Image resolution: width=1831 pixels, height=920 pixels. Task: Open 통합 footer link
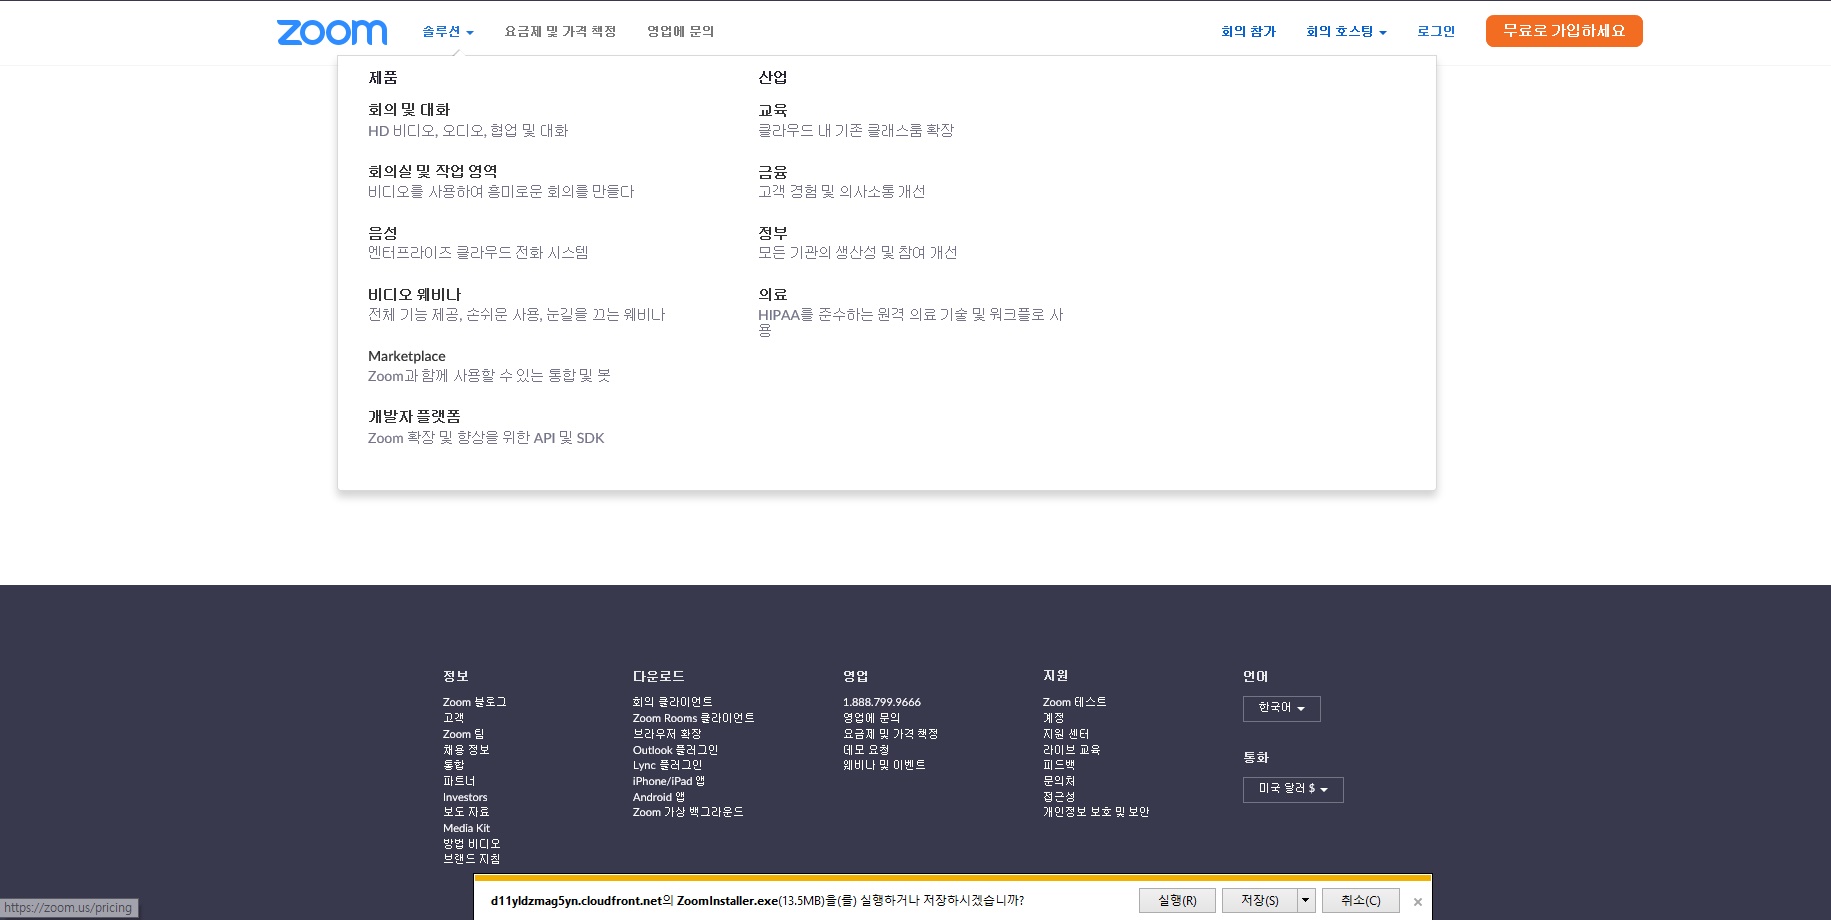(453, 765)
